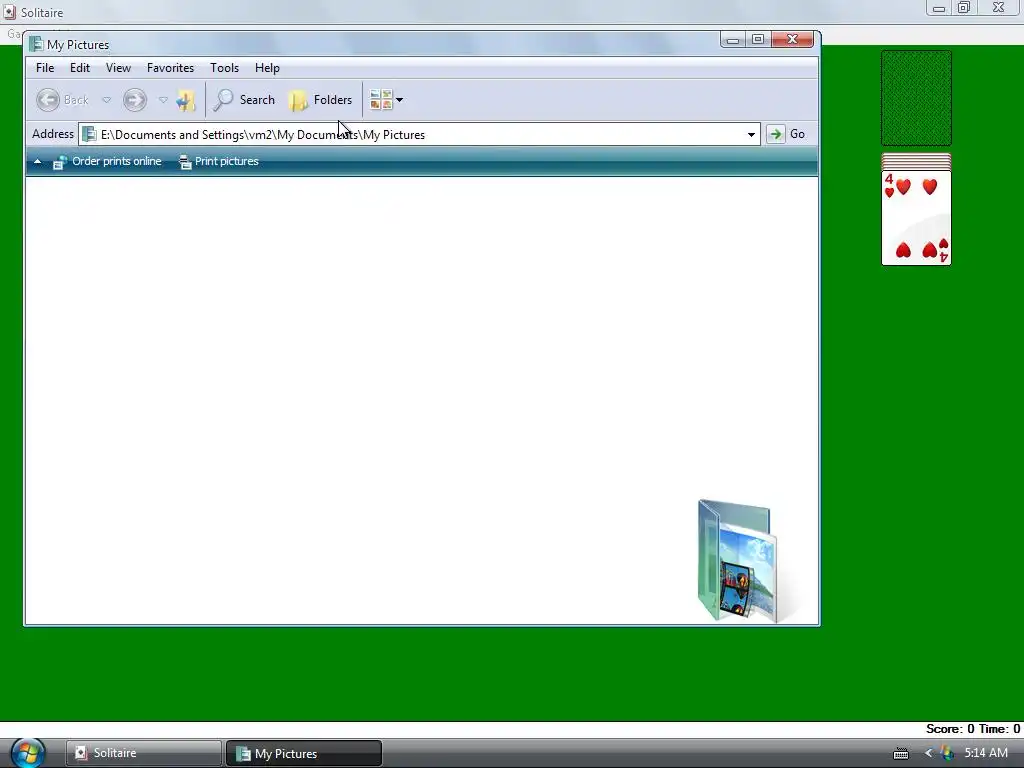Minimize the Solitaire window
Screen dimensions: 1024x768
pyautogui.click(x=939, y=8)
